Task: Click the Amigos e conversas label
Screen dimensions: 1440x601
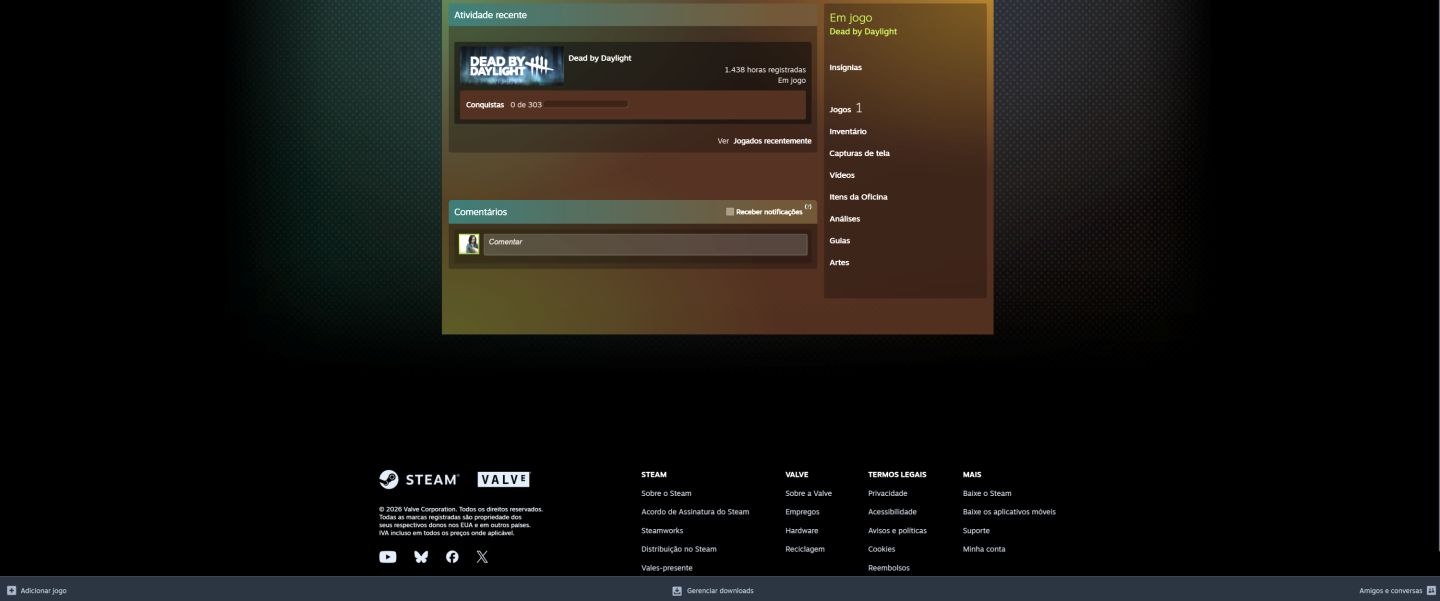Action: pyautogui.click(x=1390, y=591)
